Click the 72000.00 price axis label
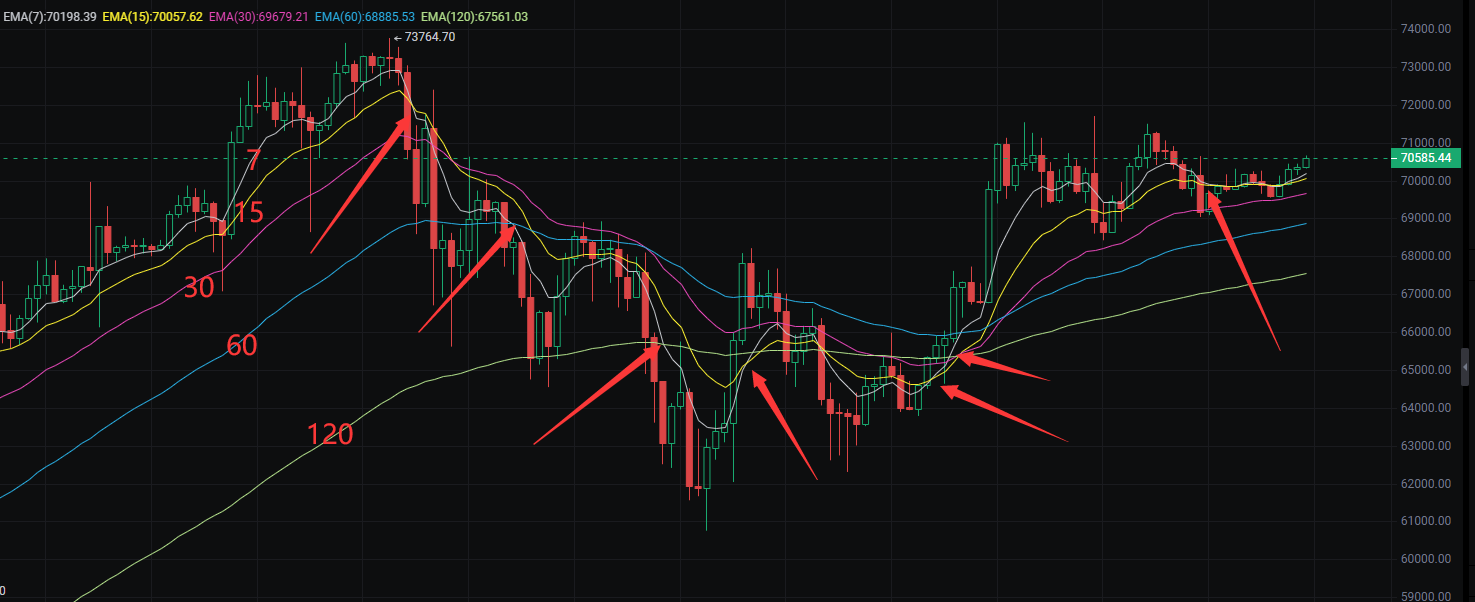 click(x=1425, y=105)
